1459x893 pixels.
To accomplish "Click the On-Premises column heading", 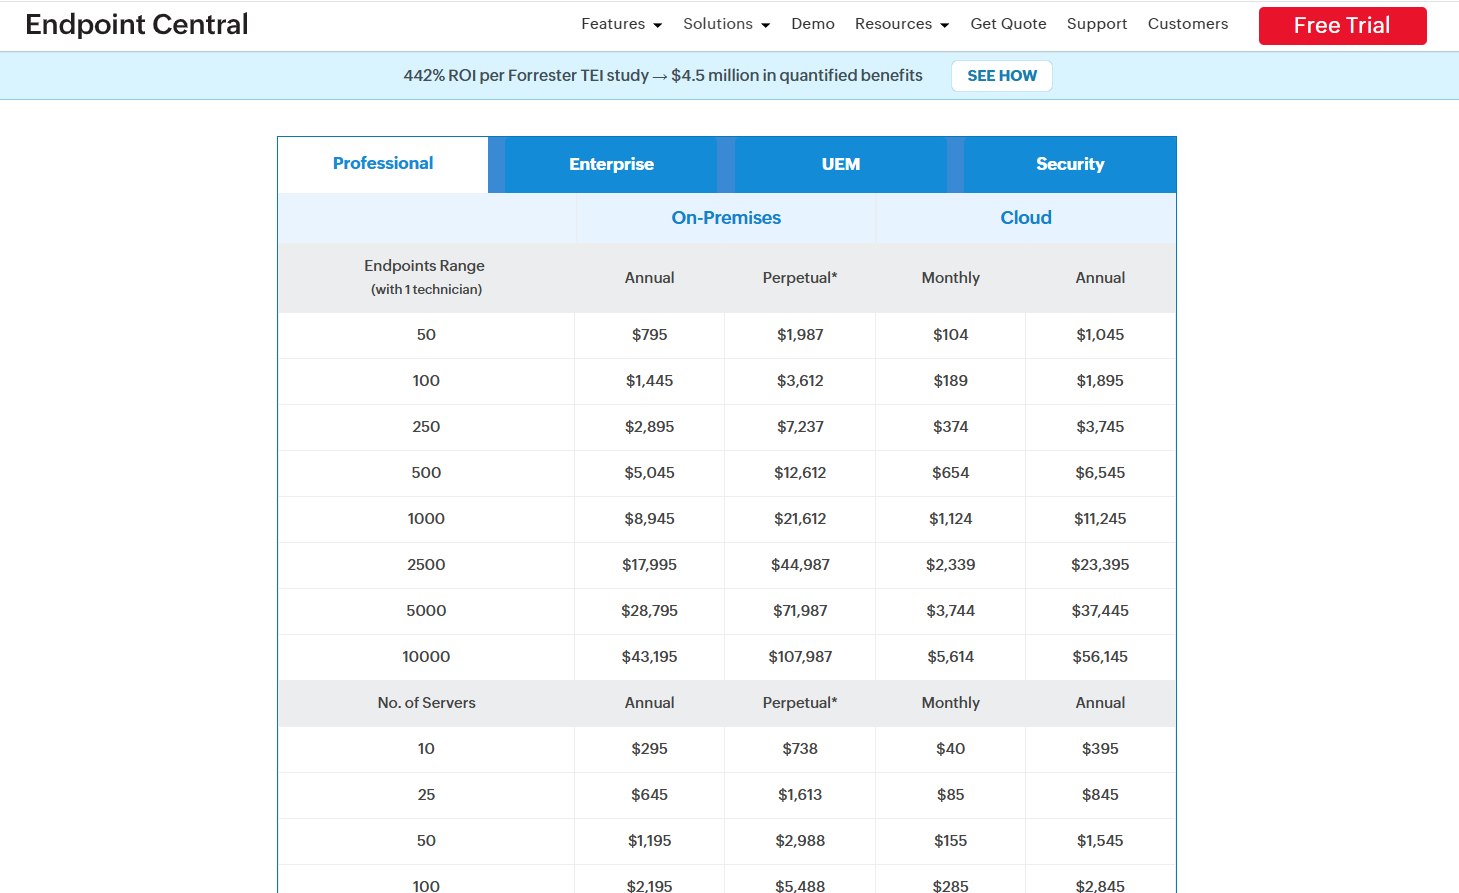I will [x=726, y=218].
